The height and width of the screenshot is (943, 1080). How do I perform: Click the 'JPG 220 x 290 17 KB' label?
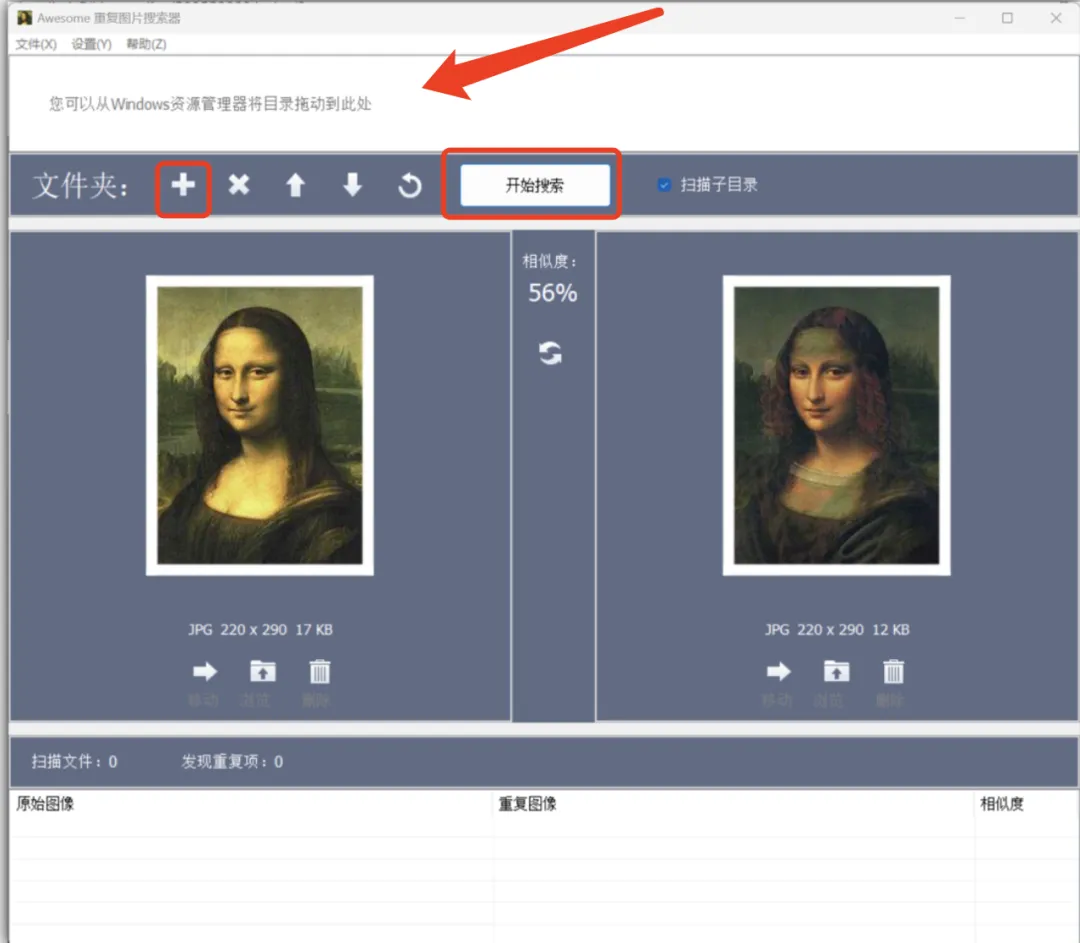260,630
